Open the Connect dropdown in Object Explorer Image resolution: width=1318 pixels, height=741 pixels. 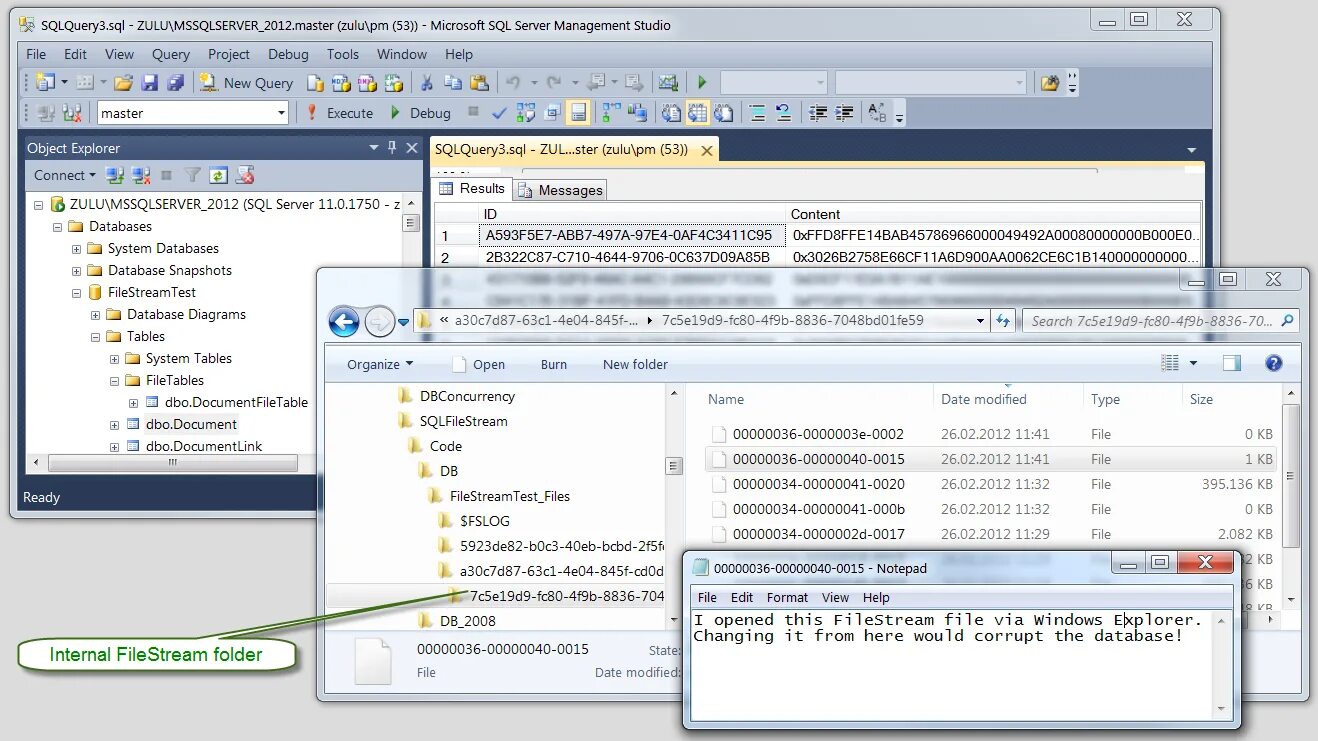[x=65, y=175]
